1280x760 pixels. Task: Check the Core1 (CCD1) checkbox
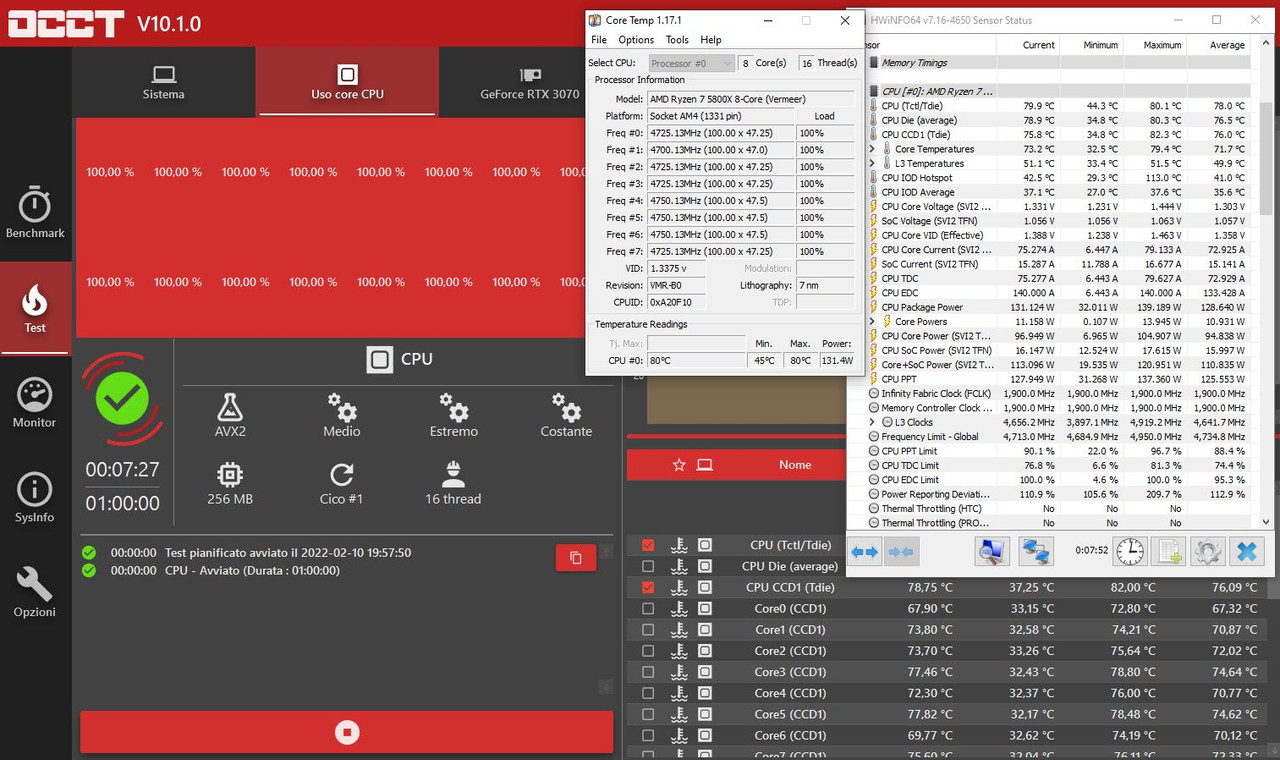coord(648,630)
